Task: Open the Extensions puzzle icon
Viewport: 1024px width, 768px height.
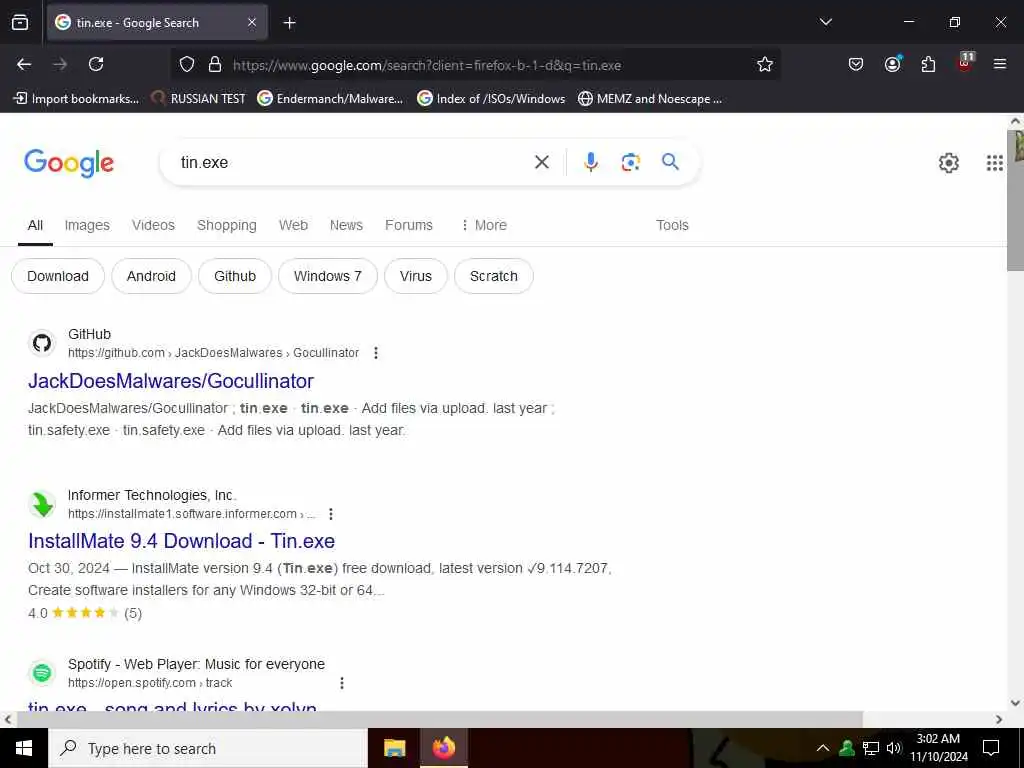Action: point(928,64)
